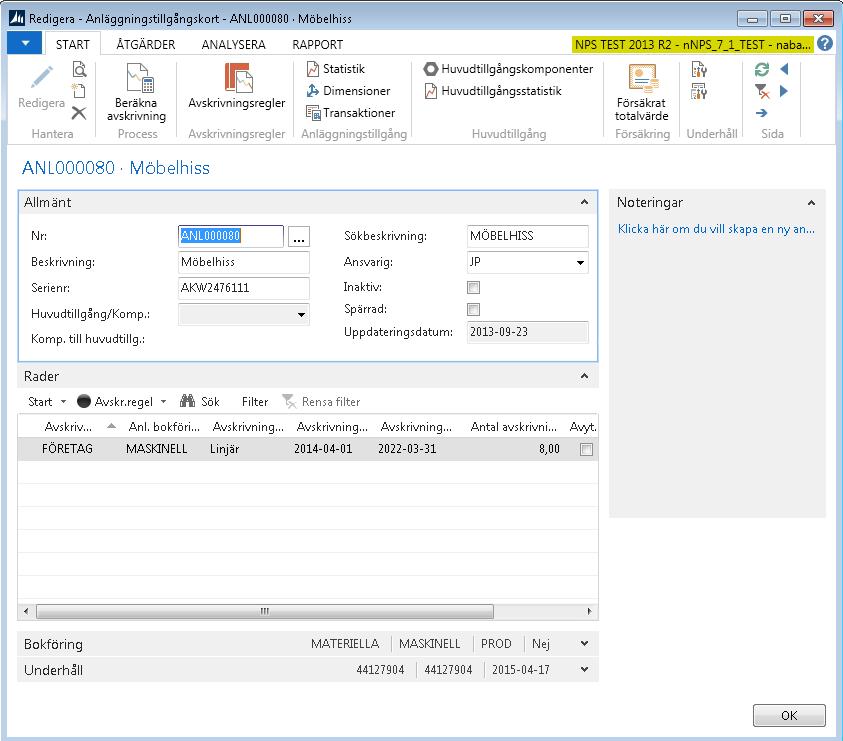Switch to the RAPPORT tab
Screen dimensions: 843x741
pos(317,44)
